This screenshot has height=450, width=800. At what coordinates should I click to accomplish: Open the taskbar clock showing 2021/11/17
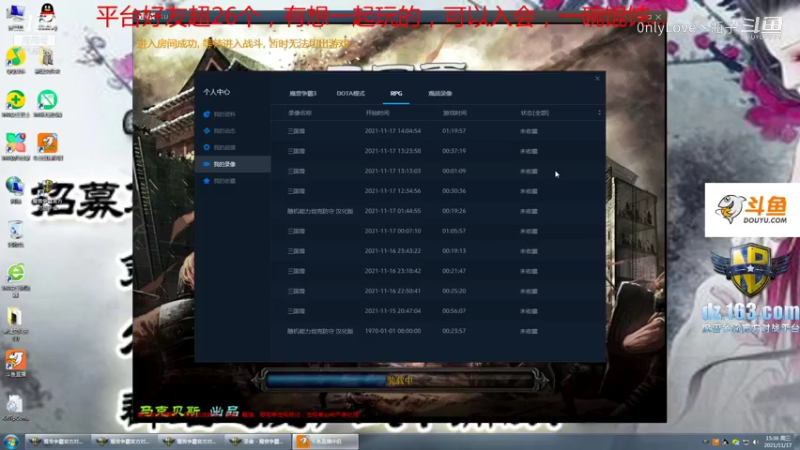click(778, 442)
